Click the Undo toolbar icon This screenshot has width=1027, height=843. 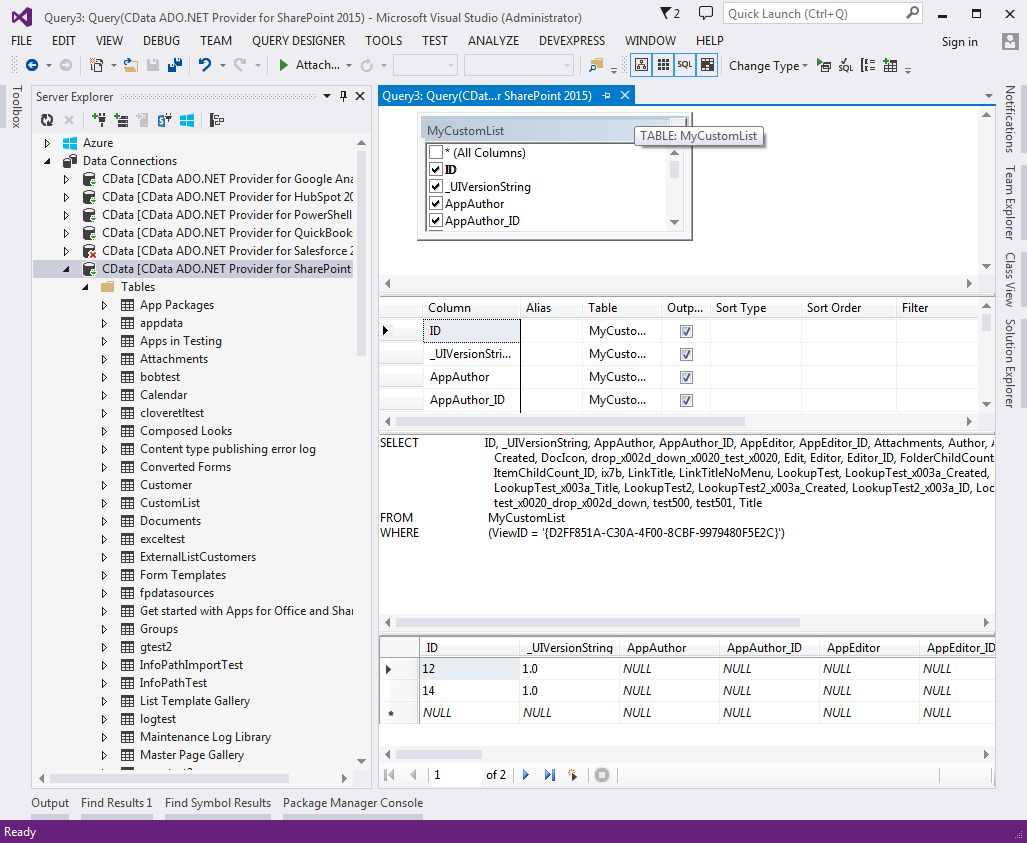(x=205, y=65)
